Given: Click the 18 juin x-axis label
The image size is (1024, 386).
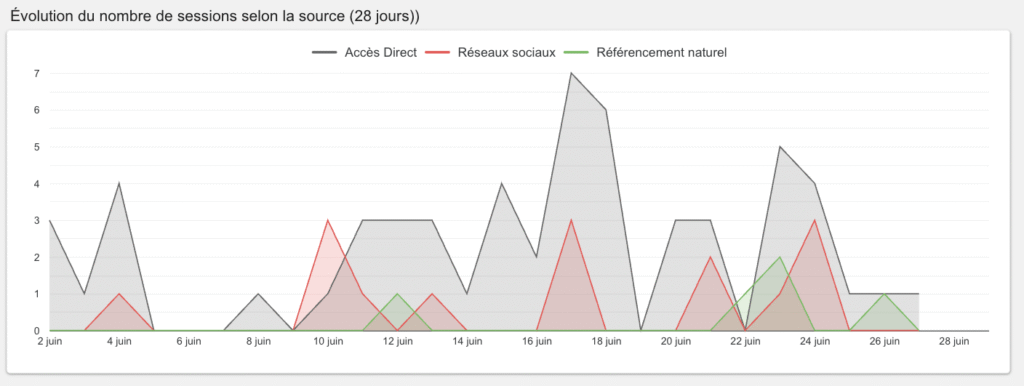Looking at the screenshot, I should 606,341.
